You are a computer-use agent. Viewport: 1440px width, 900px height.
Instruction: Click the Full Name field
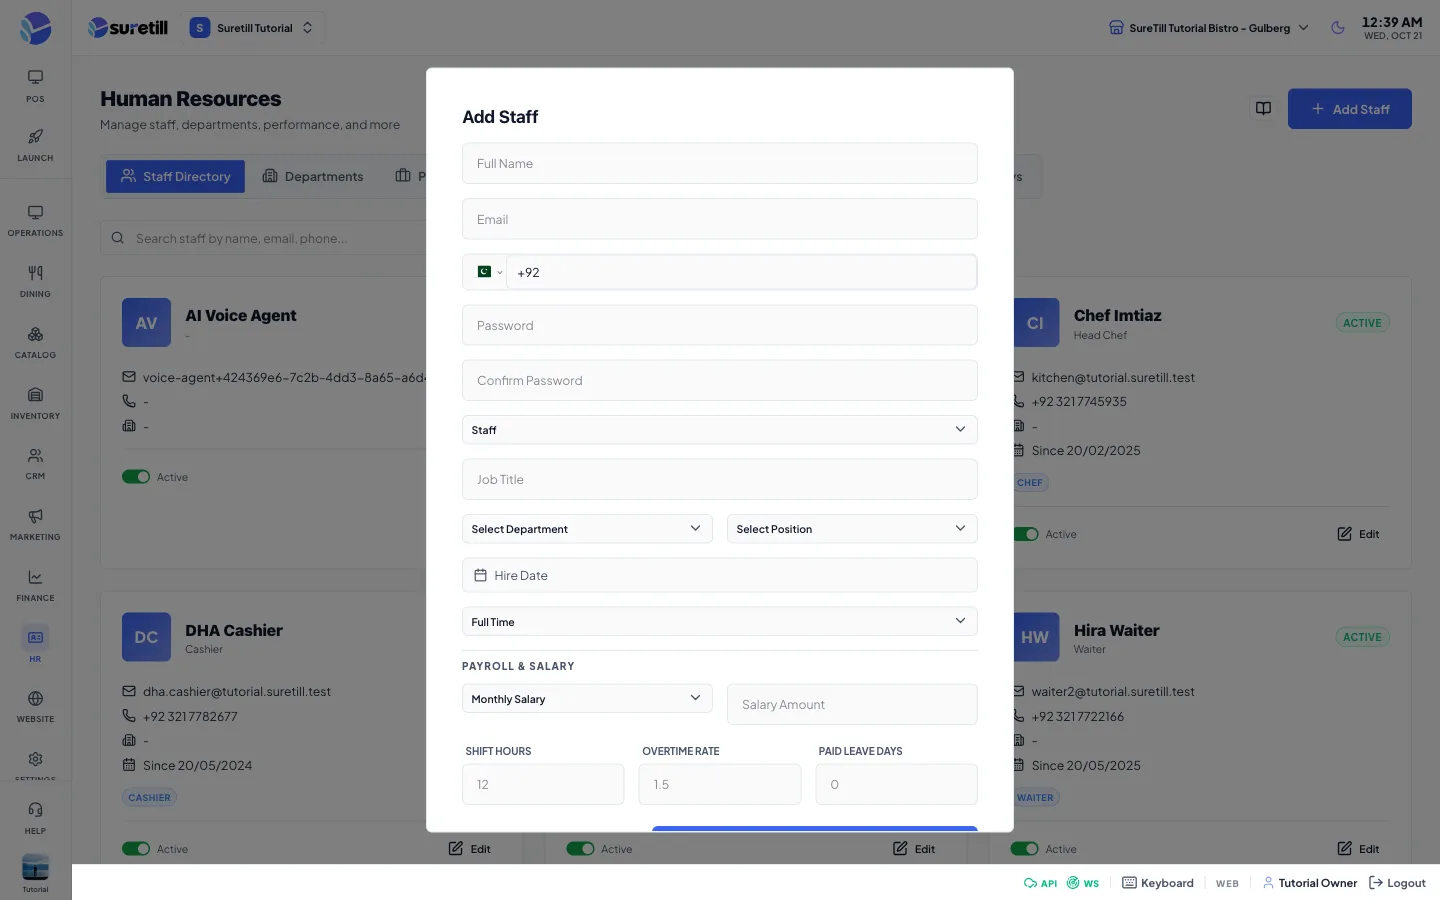point(719,163)
